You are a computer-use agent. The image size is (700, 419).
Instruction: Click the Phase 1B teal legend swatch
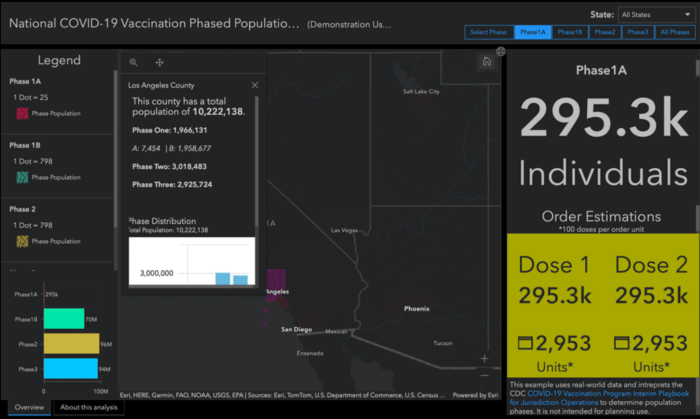pos(22,178)
